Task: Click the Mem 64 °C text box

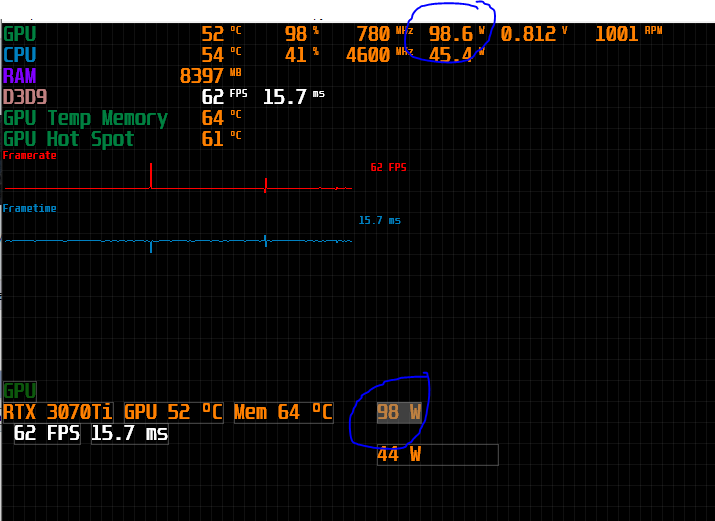Action: pos(284,413)
